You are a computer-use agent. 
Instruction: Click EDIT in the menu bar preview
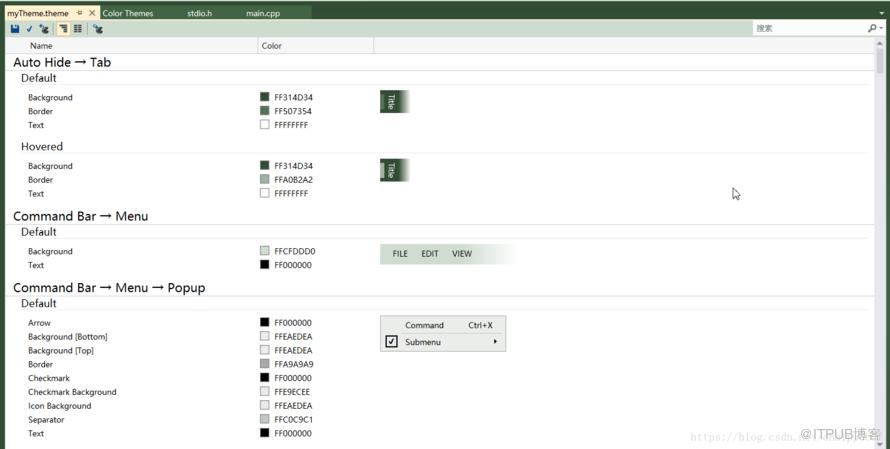pyautogui.click(x=430, y=254)
